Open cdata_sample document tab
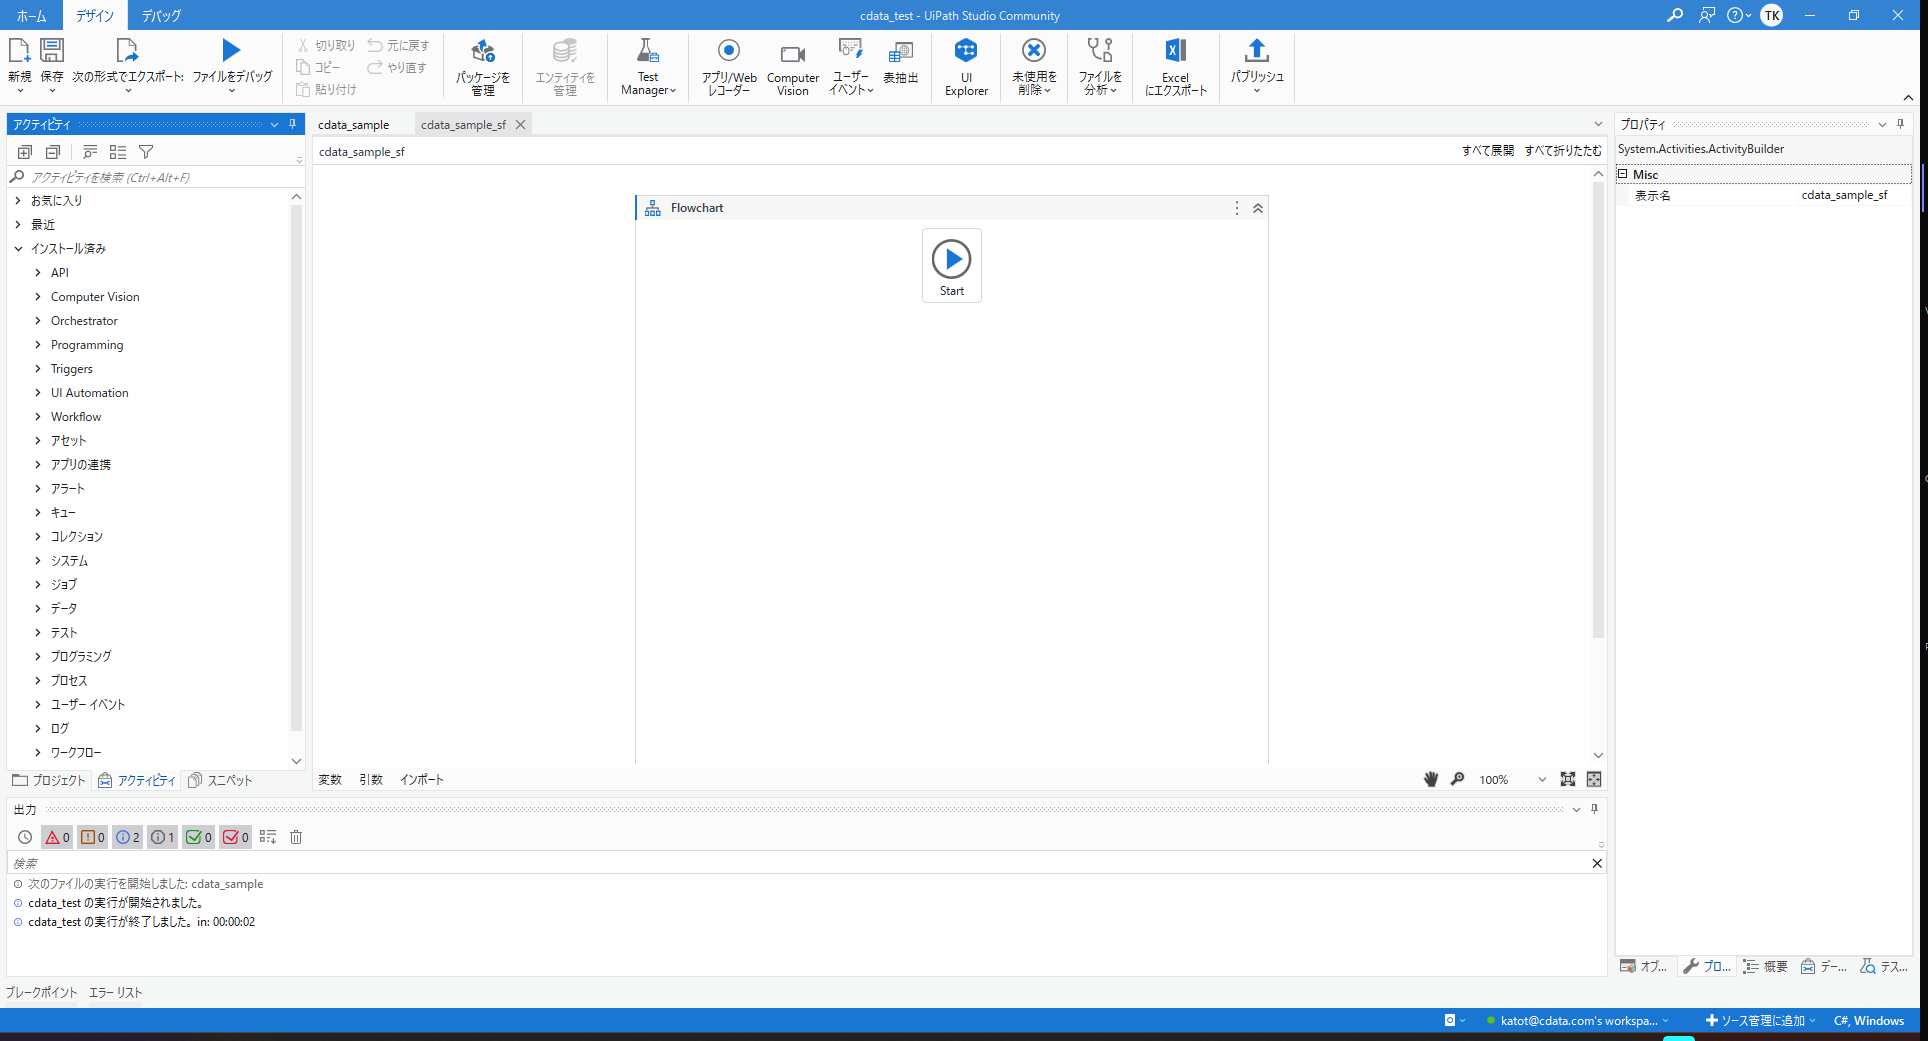1928x1041 pixels. tap(354, 125)
